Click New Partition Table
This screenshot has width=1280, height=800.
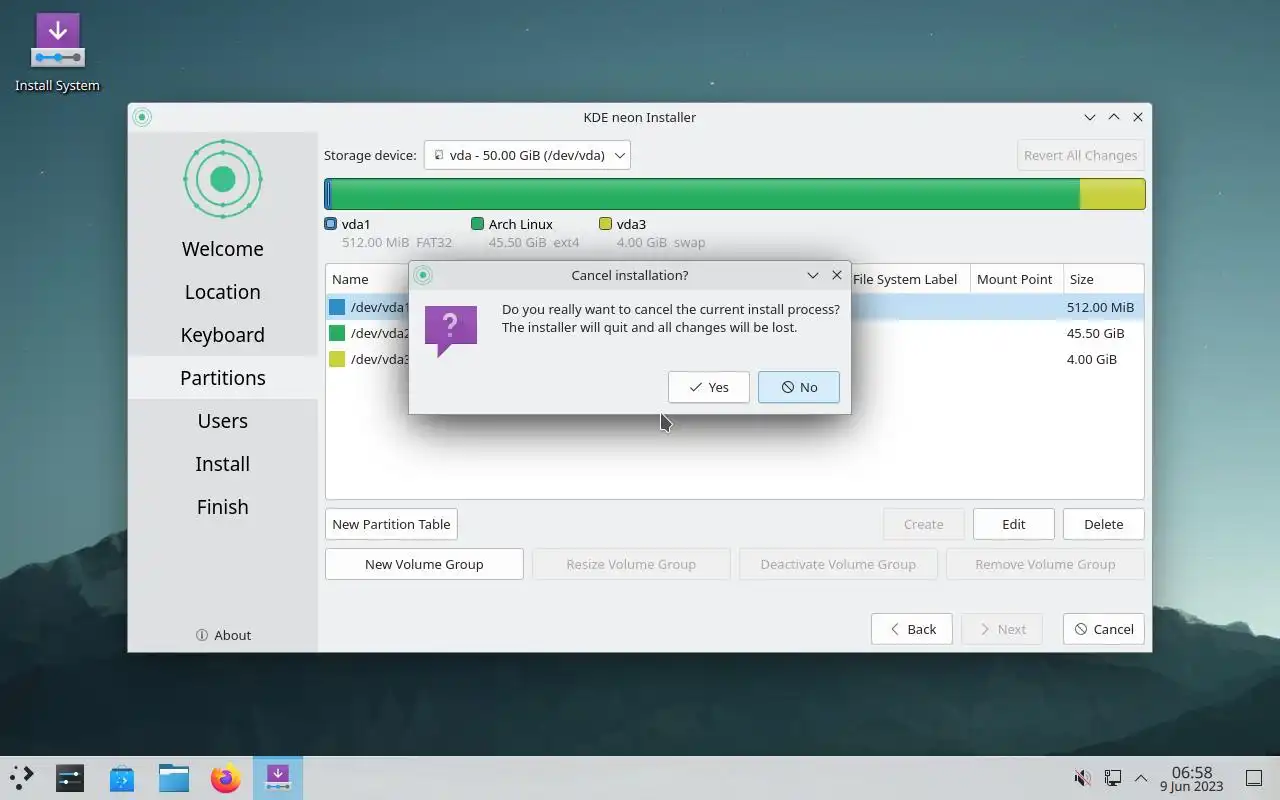391,524
